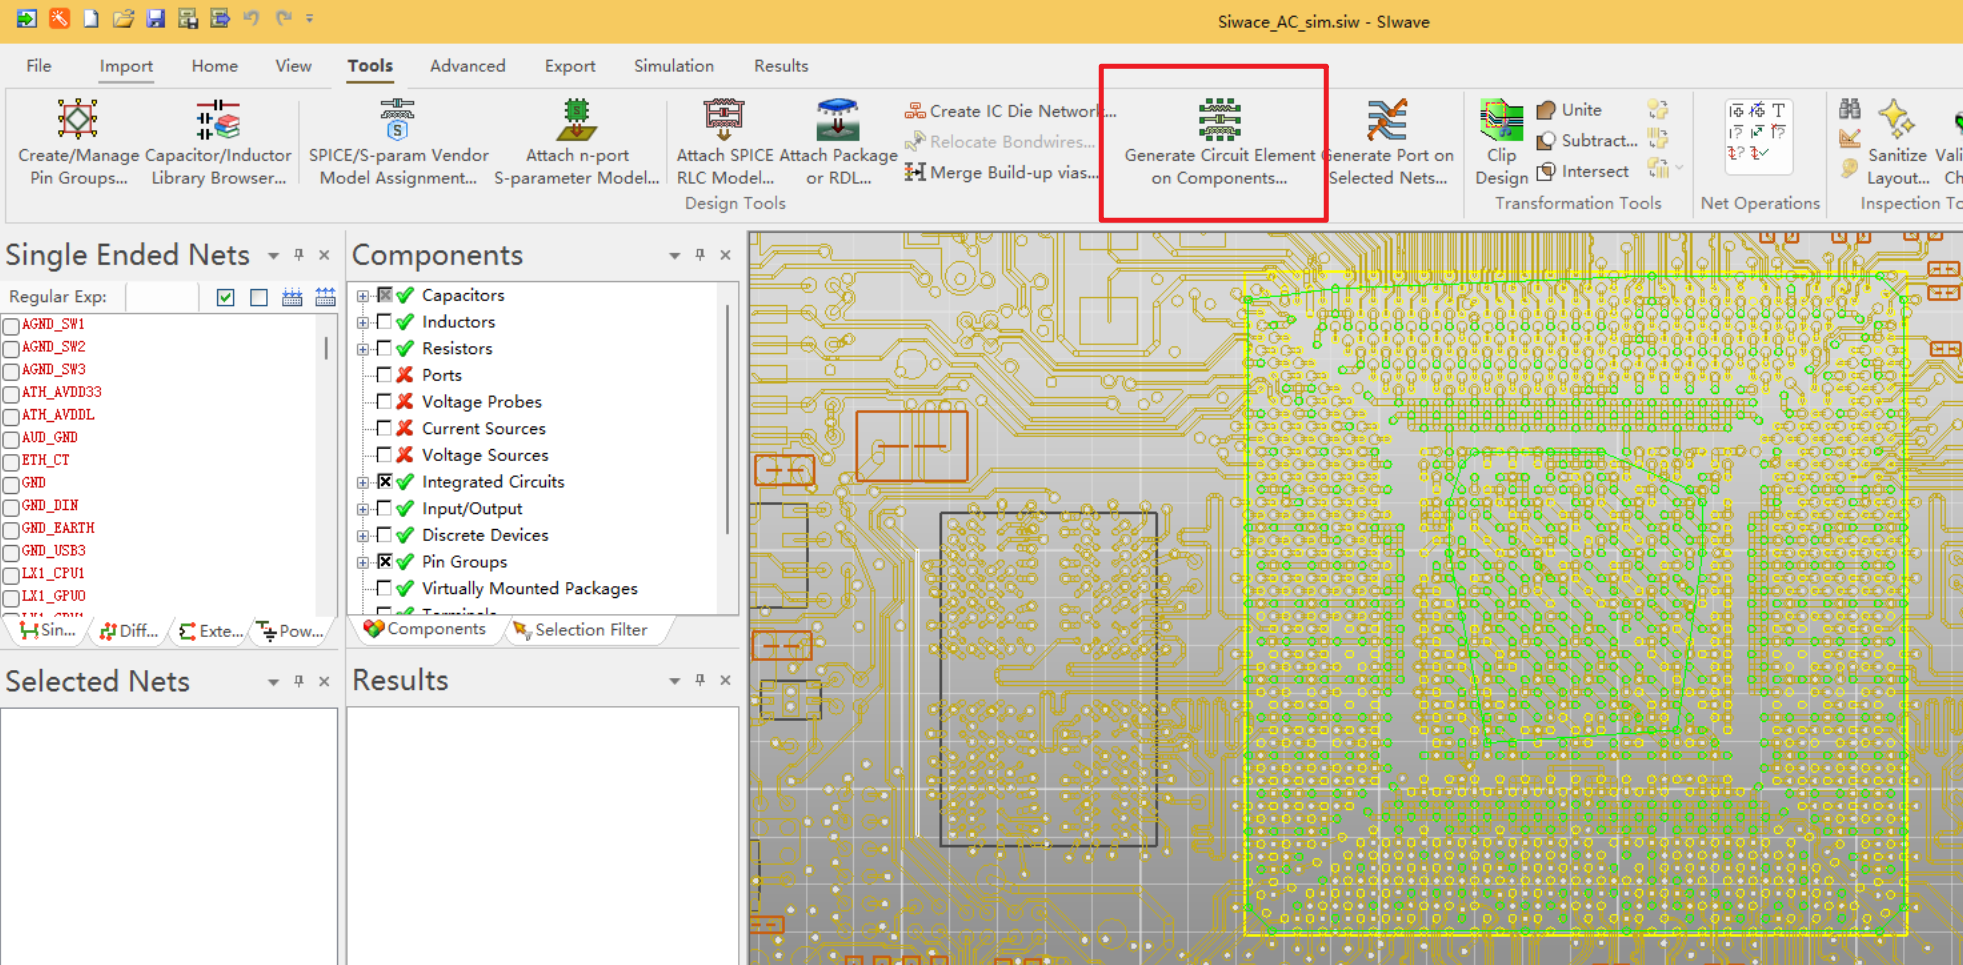The image size is (1963, 965).
Task: Open Create/Manage Pin Groups tool
Action: 78,142
